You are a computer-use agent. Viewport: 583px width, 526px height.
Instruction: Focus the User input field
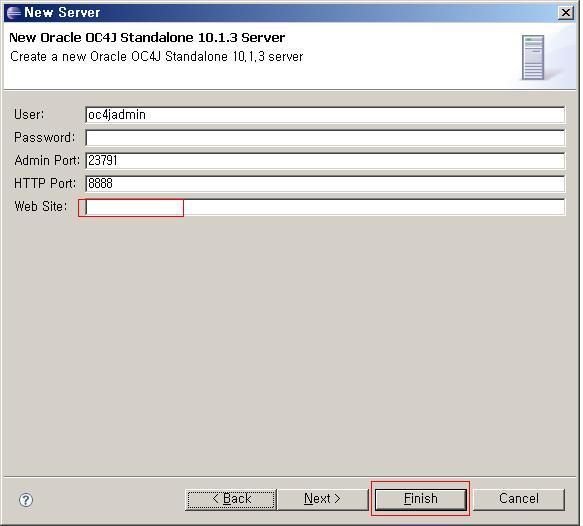coord(325,114)
